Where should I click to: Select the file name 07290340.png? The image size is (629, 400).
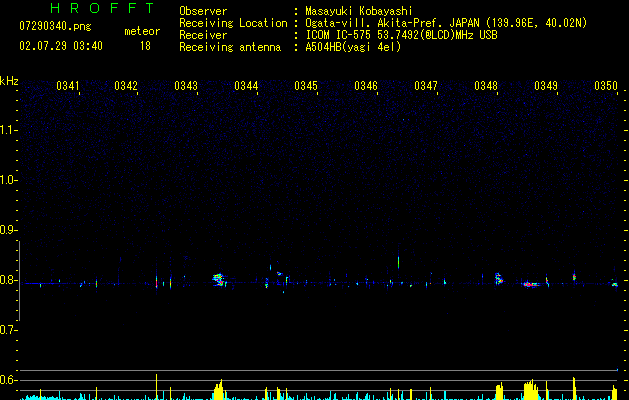click(x=55, y=27)
